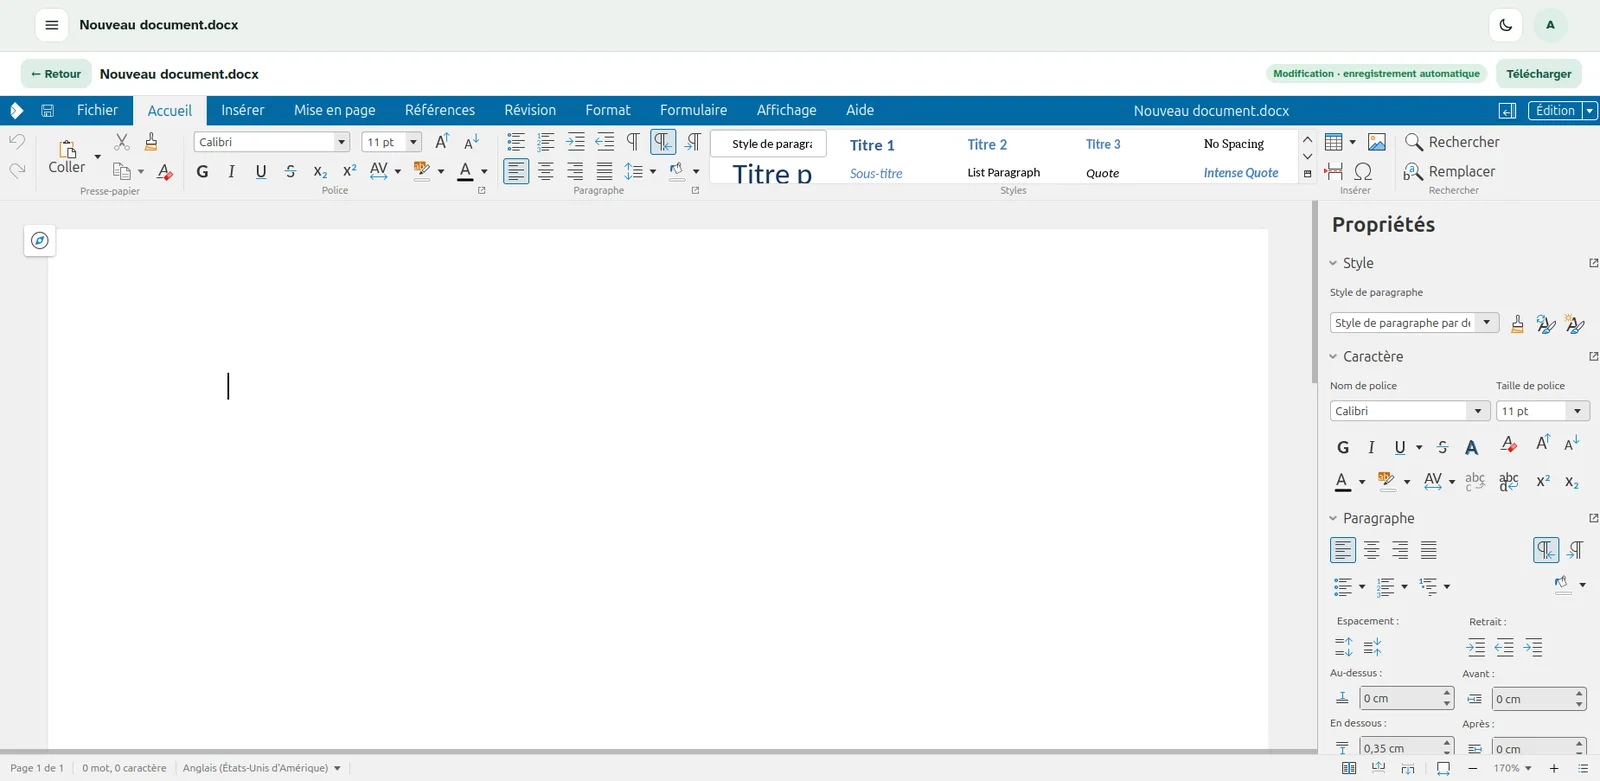The width and height of the screenshot is (1600, 781).
Task: Open the special character Omega icon
Action: pos(1363,171)
